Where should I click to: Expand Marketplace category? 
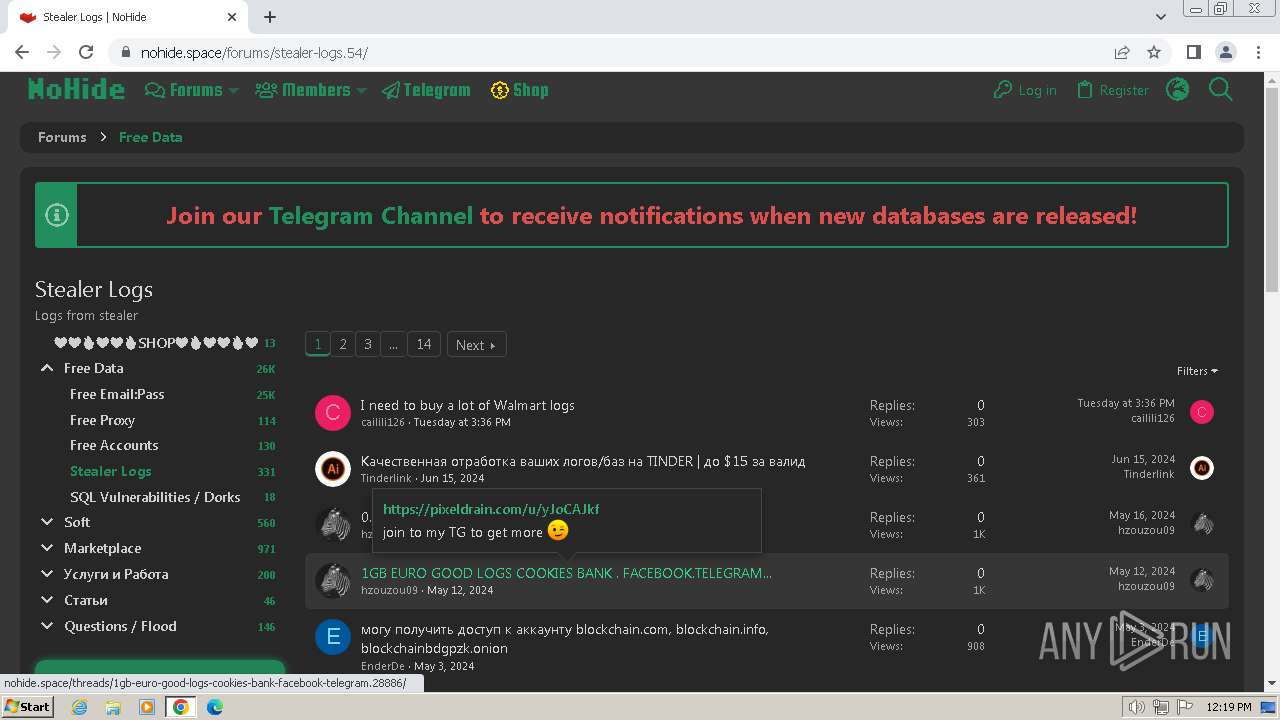pos(47,548)
